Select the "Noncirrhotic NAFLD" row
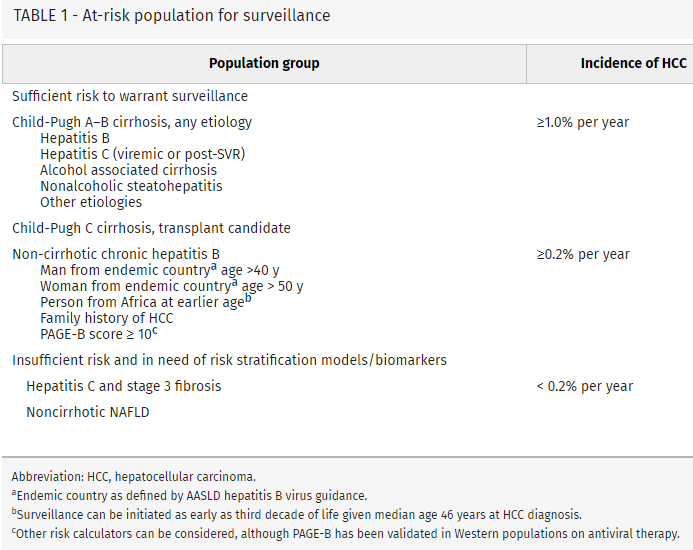The height and width of the screenshot is (550, 693). [x=88, y=412]
